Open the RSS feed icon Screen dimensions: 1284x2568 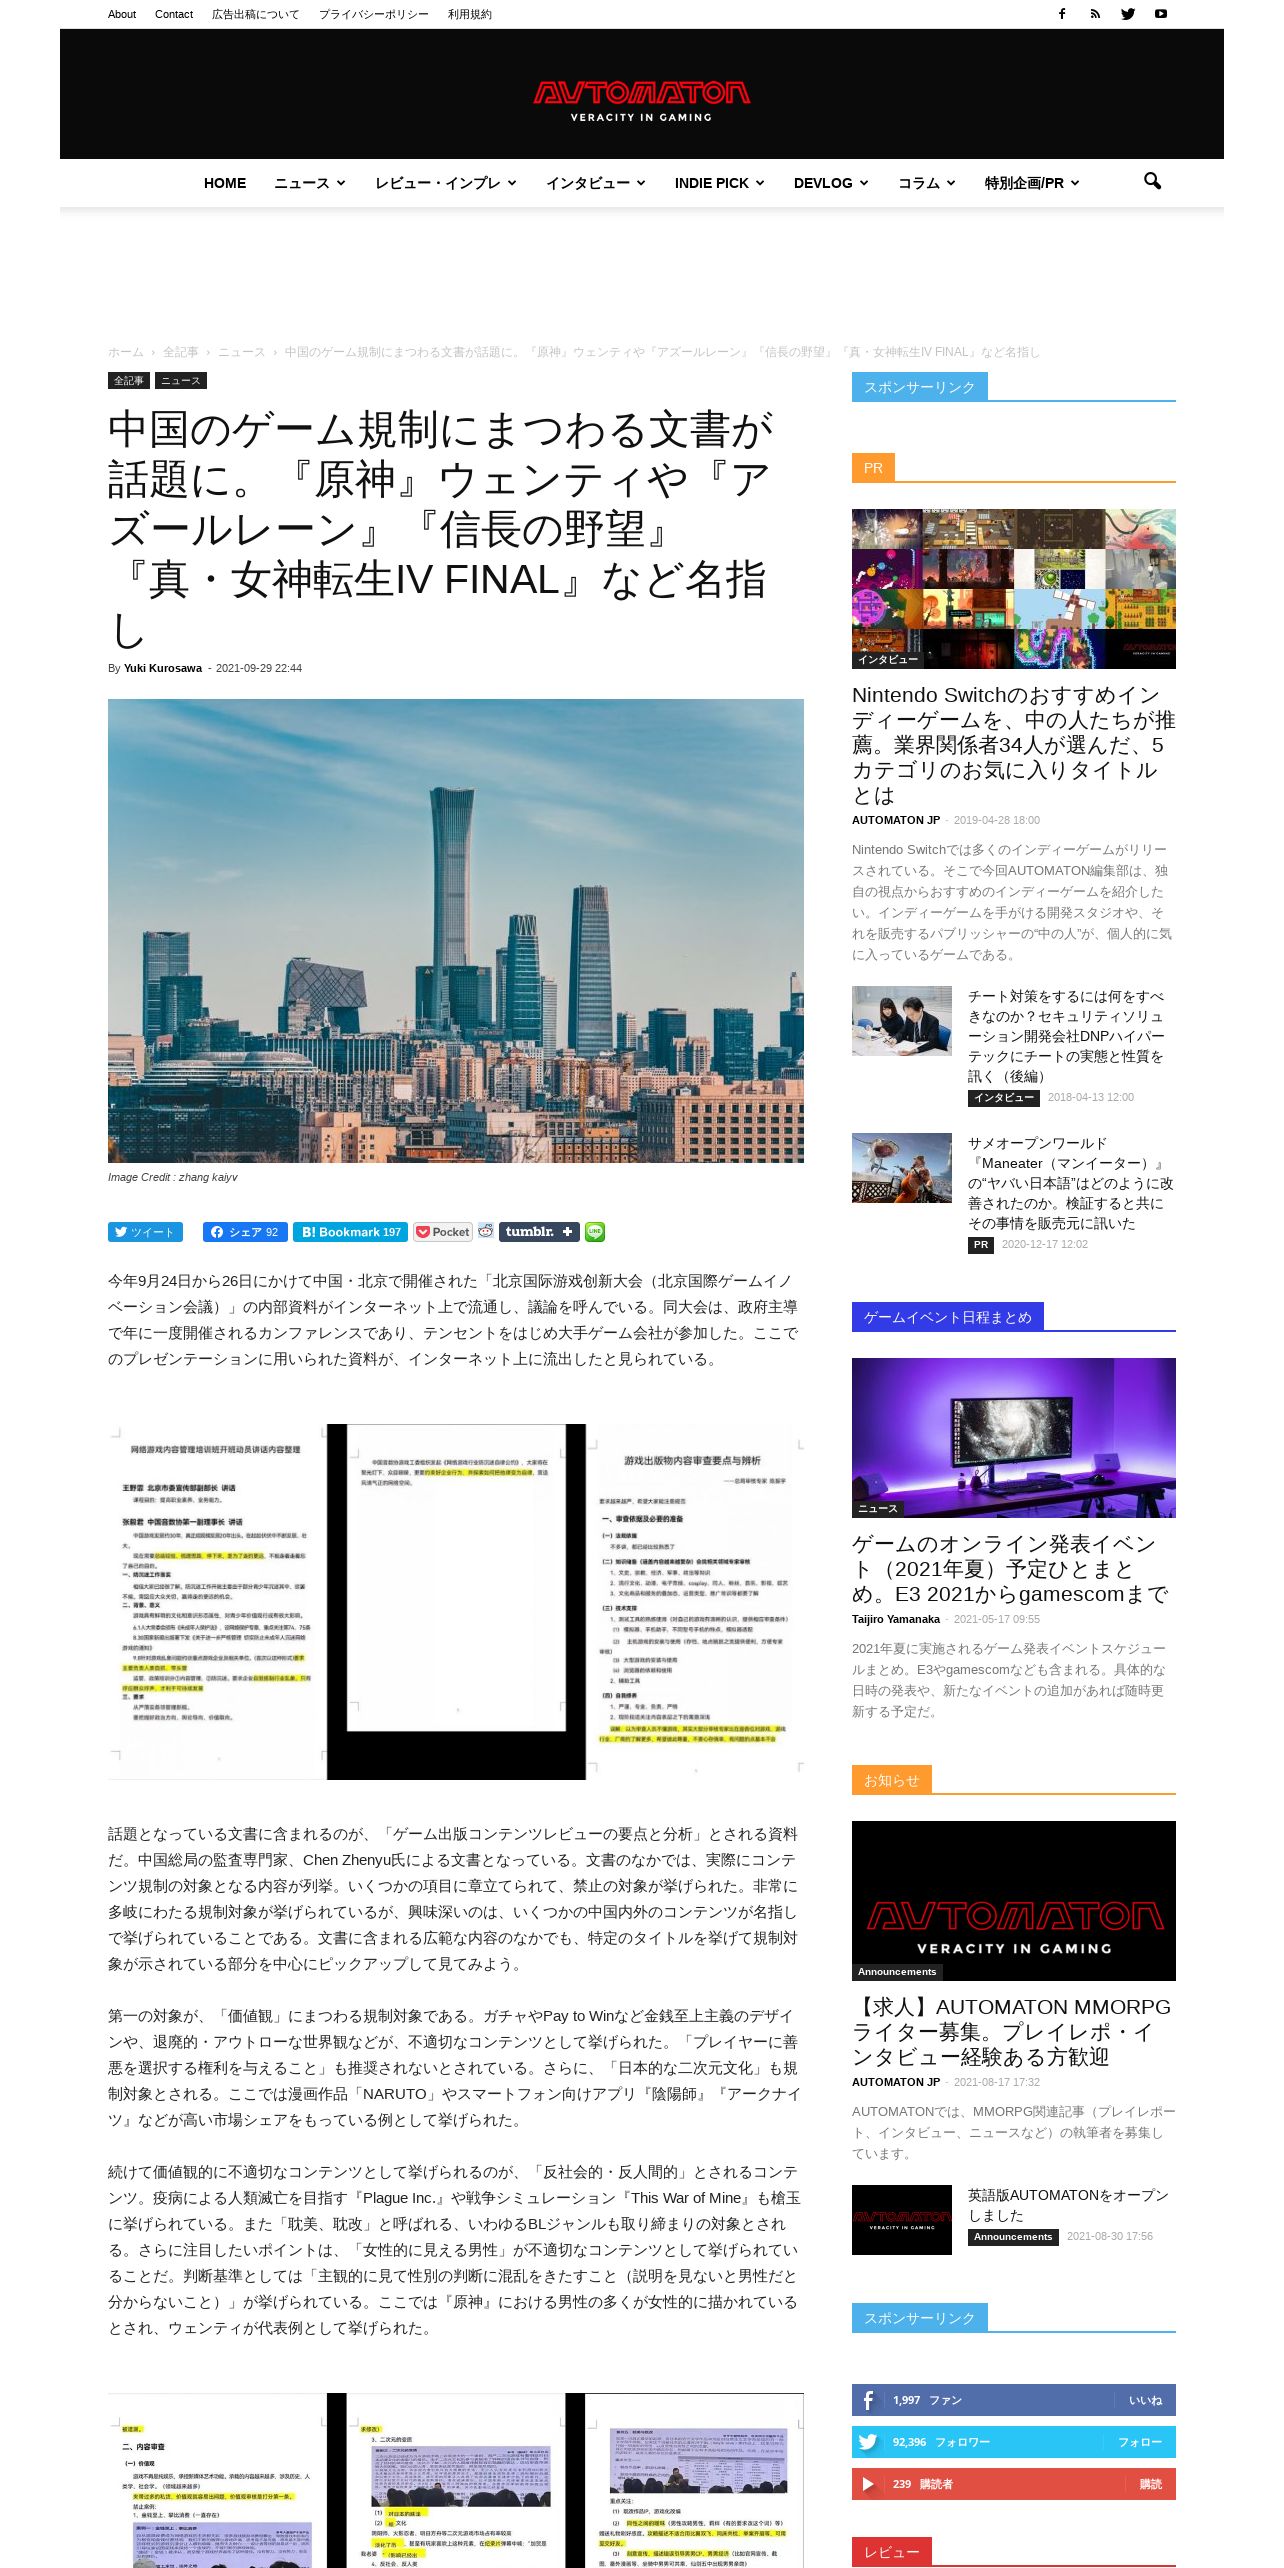click(1095, 14)
